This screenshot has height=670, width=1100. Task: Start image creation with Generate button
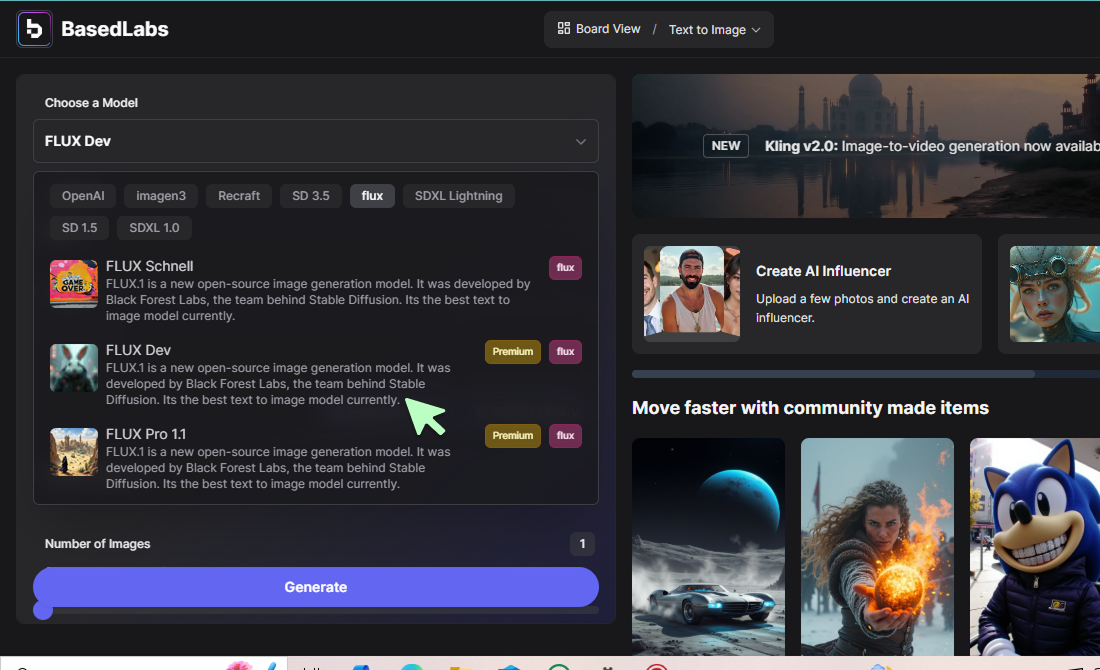coord(316,587)
